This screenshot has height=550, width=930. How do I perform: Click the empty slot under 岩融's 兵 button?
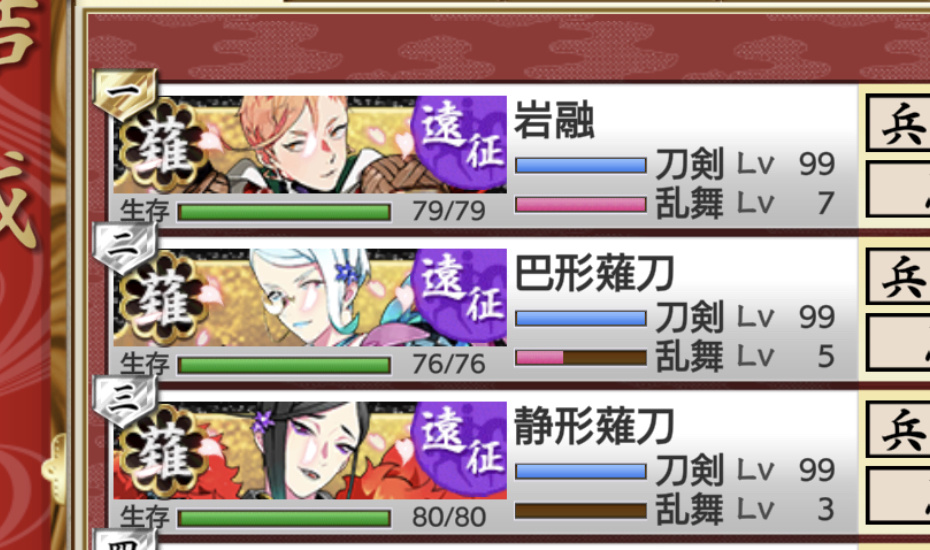tap(898, 190)
